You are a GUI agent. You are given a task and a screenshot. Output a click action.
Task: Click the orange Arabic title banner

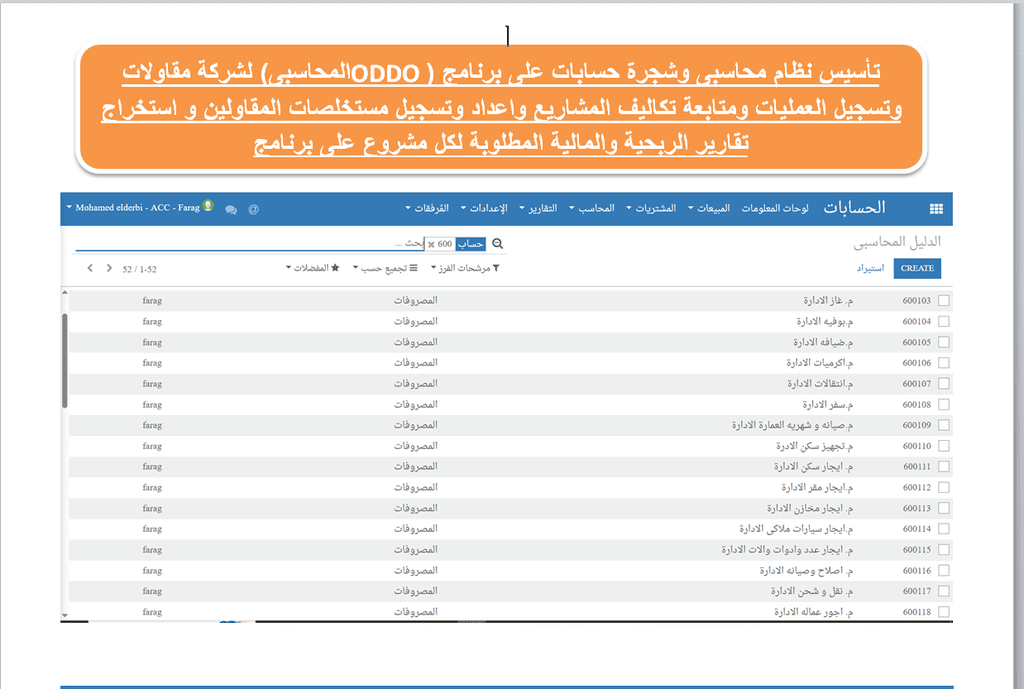point(501,108)
